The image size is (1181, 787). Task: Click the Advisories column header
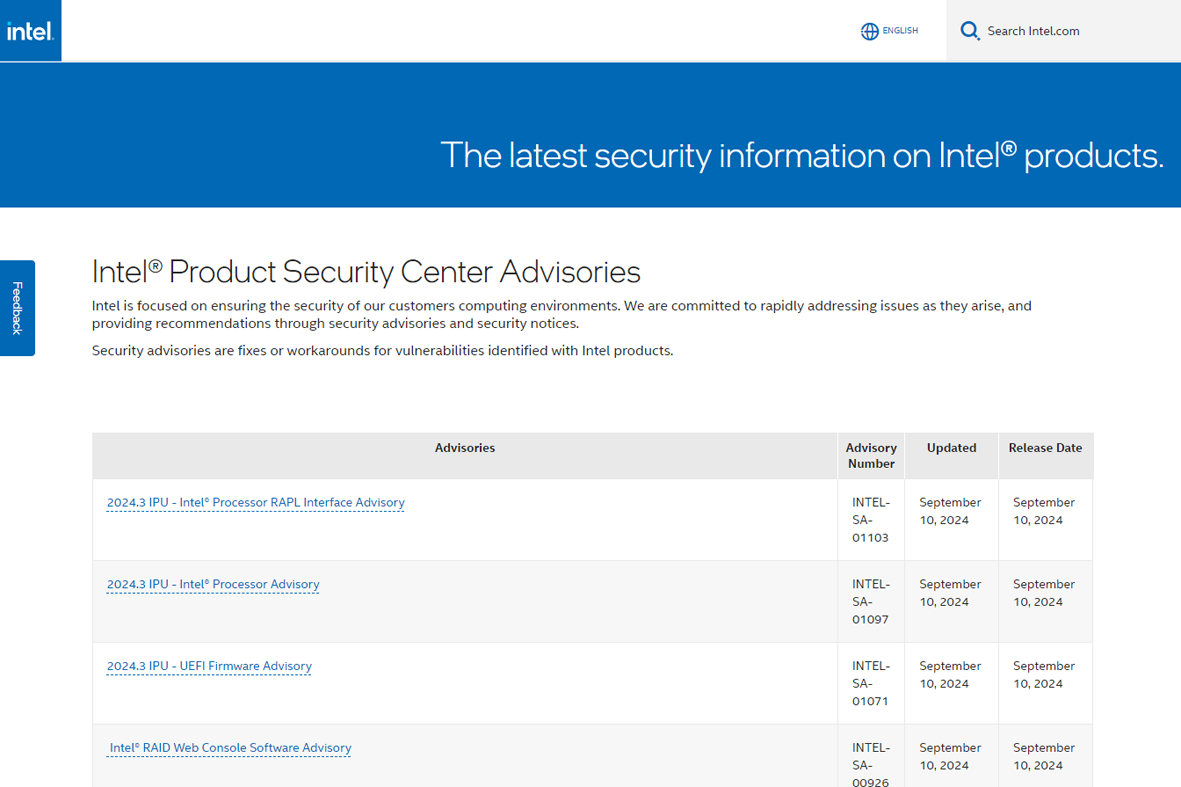[465, 448]
